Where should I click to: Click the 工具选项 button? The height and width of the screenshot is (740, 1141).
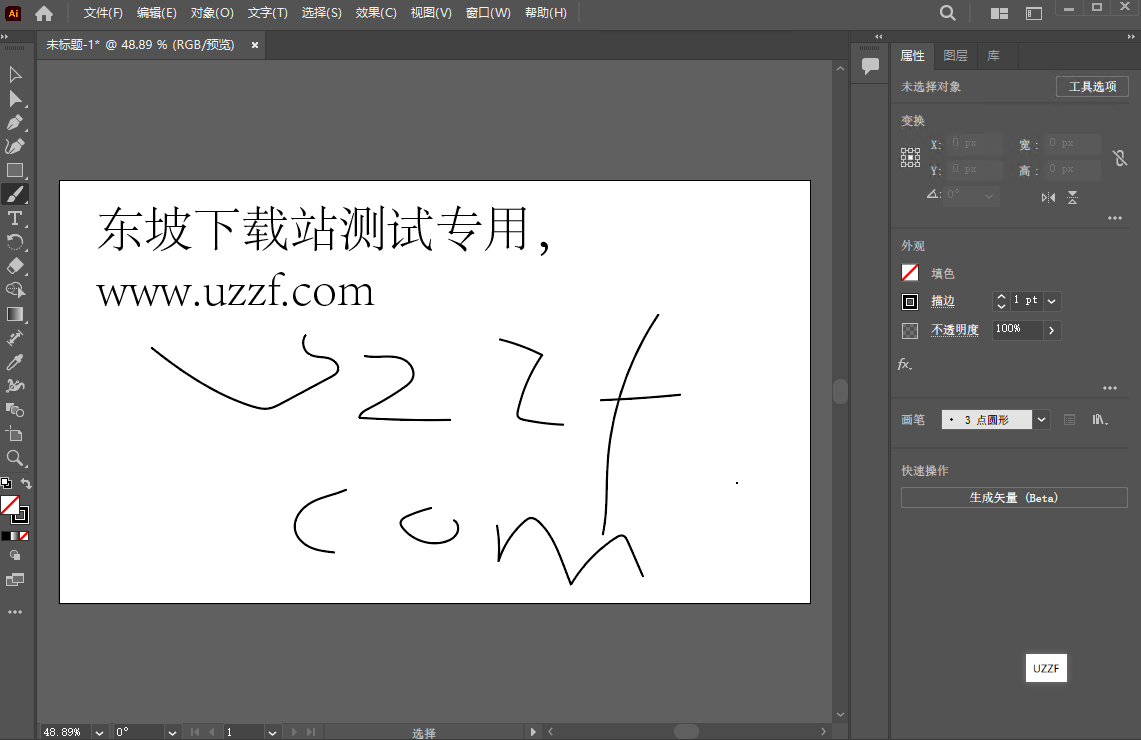click(x=1091, y=86)
